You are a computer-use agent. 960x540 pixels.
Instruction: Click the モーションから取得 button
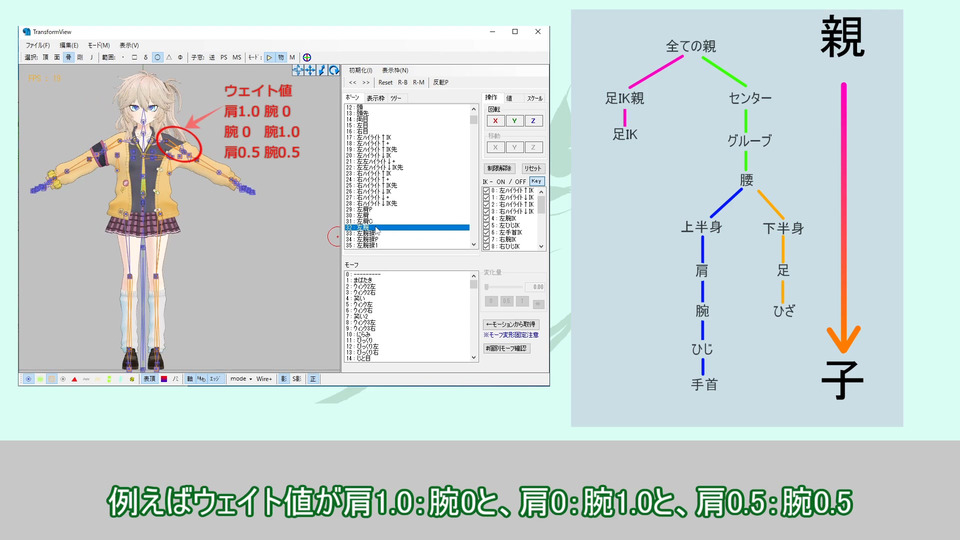click(511, 324)
